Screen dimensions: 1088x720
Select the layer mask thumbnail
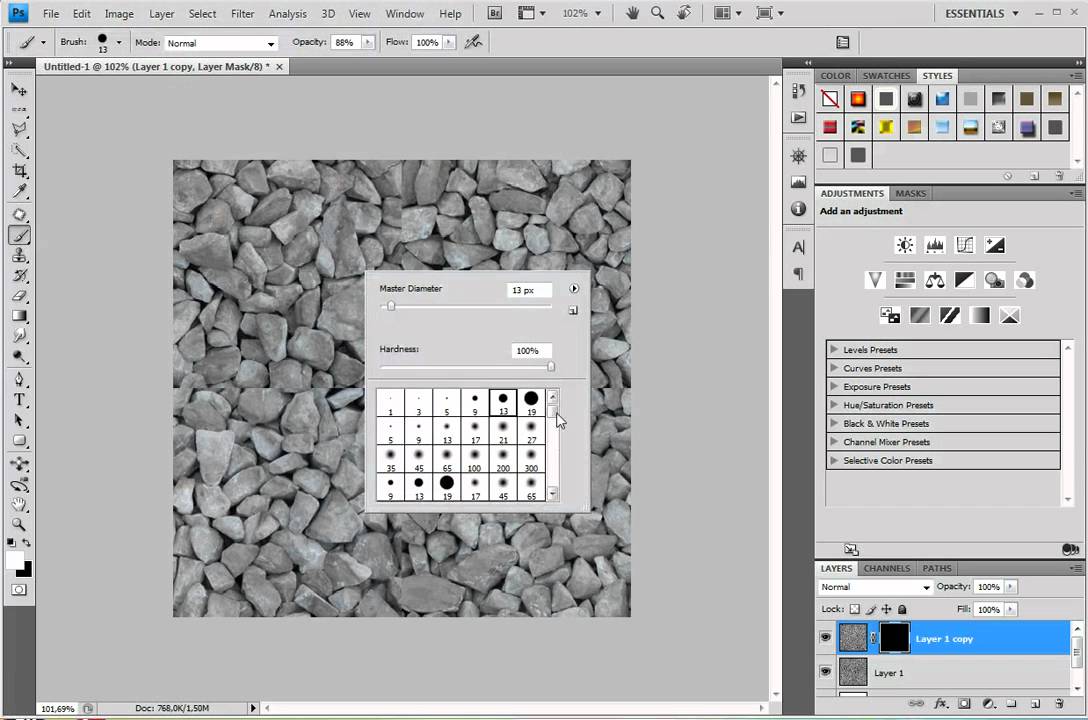(x=894, y=637)
